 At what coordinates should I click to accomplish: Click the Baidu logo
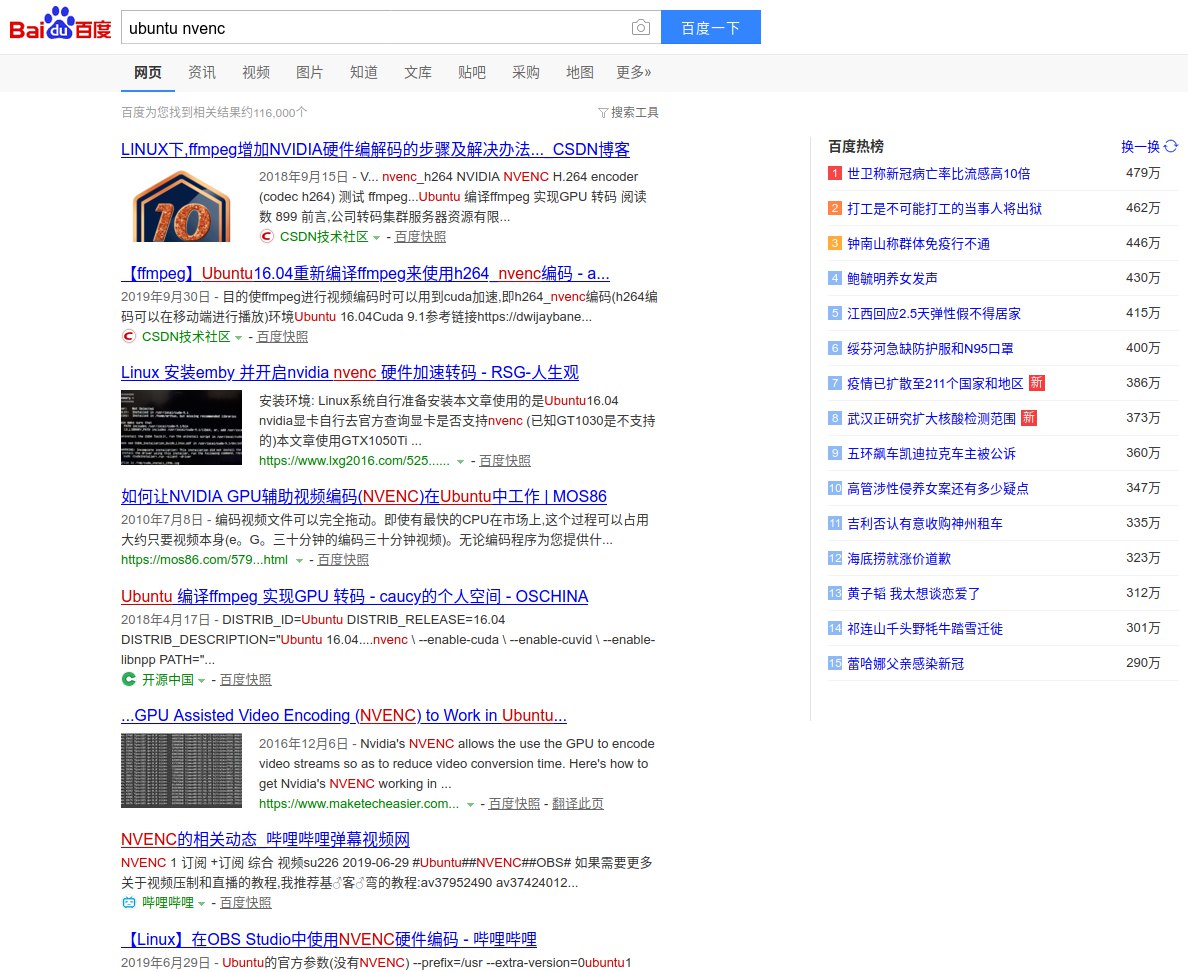pos(60,25)
